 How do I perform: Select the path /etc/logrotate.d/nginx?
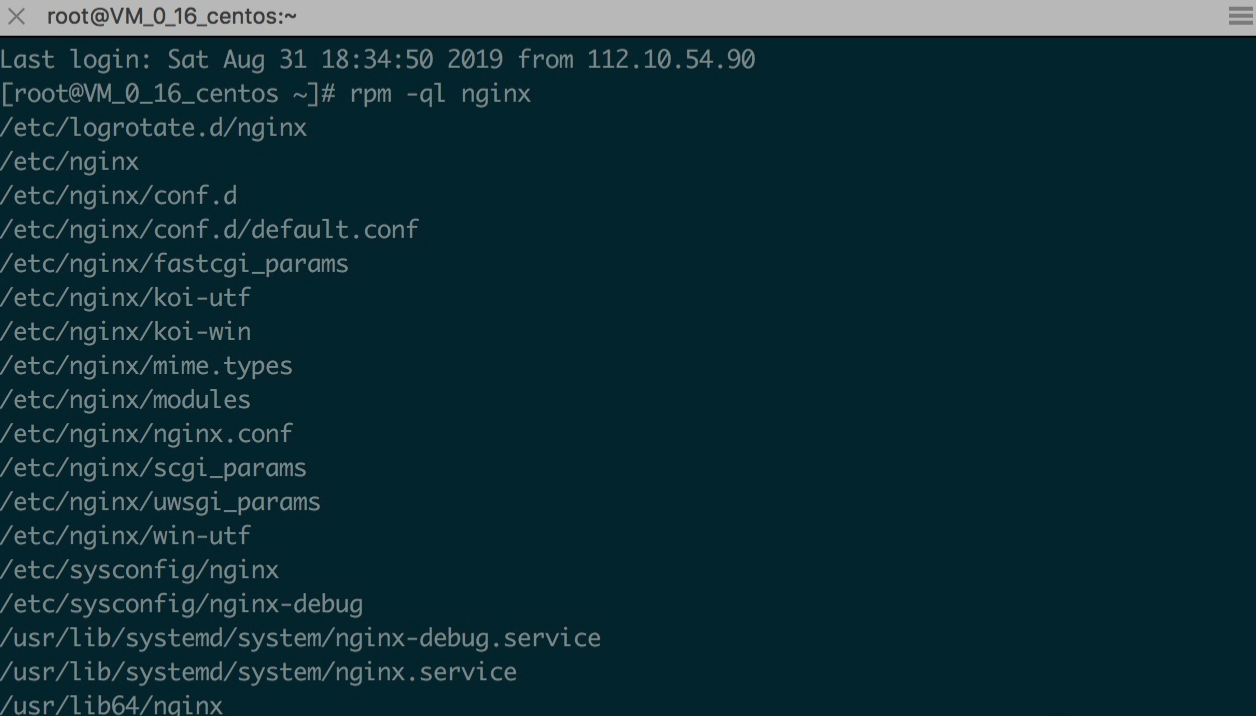pyautogui.click(x=153, y=127)
